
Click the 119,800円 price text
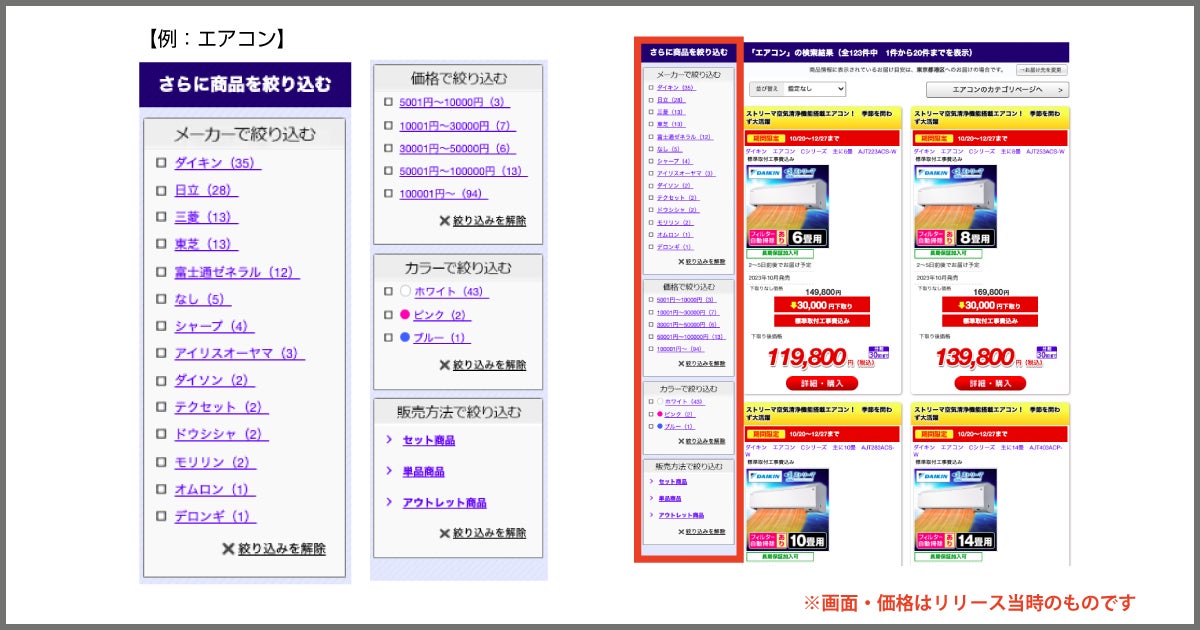[808, 358]
